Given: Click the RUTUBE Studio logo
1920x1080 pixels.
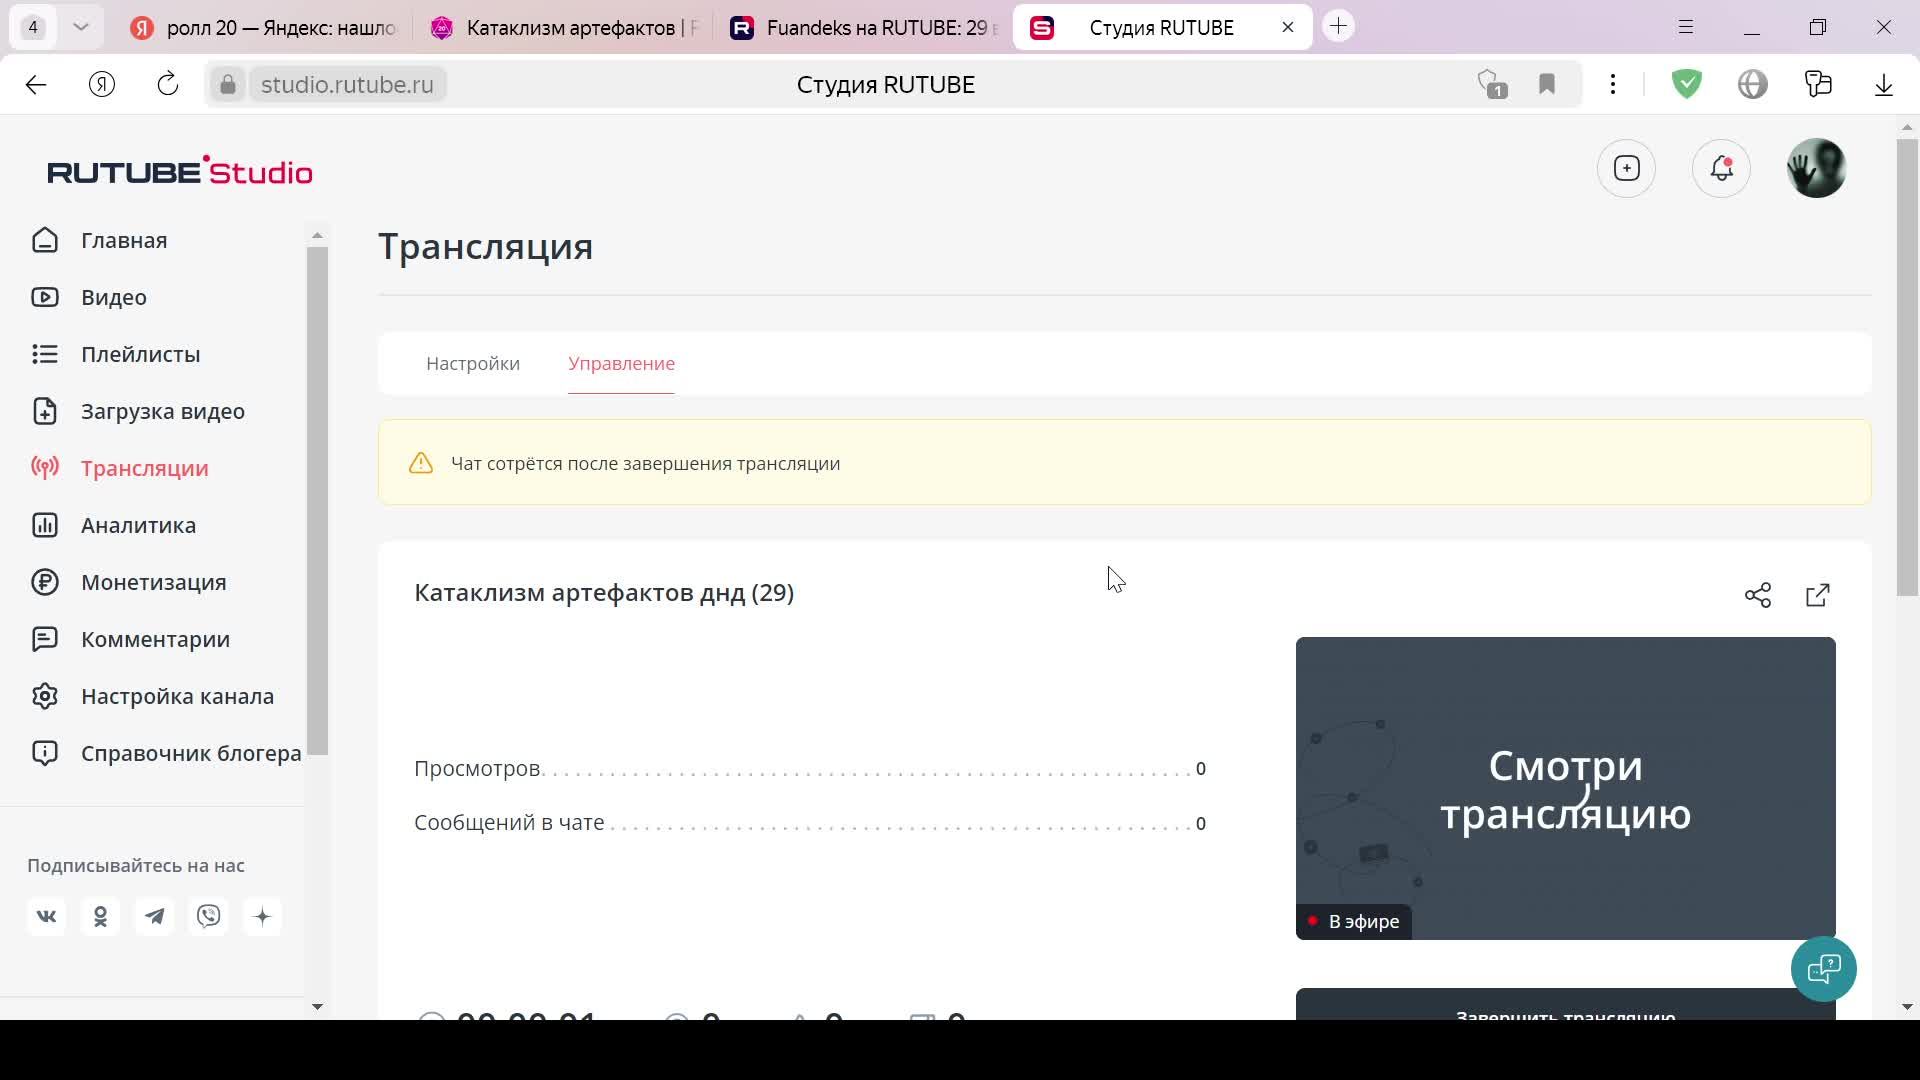Looking at the screenshot, I should [x=180, y=171].
